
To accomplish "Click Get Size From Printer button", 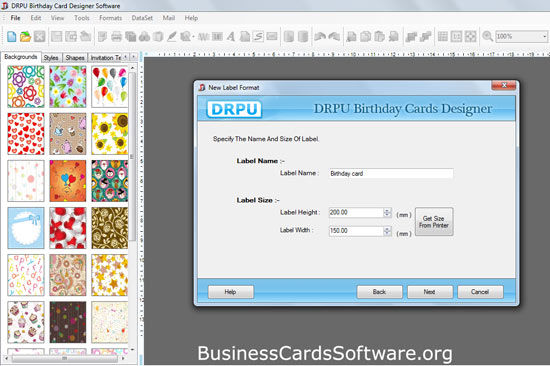I will pyautogui.click(x=434, y=222).
